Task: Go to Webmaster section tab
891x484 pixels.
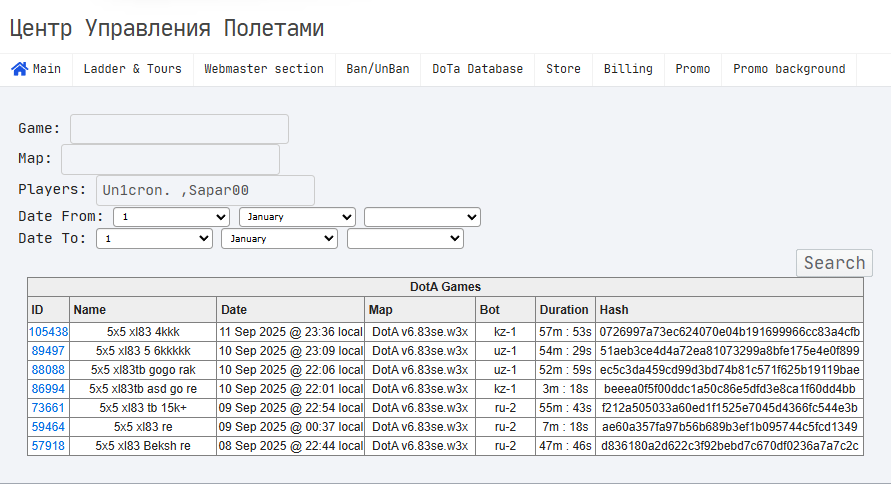Action: tap(264, 69)
